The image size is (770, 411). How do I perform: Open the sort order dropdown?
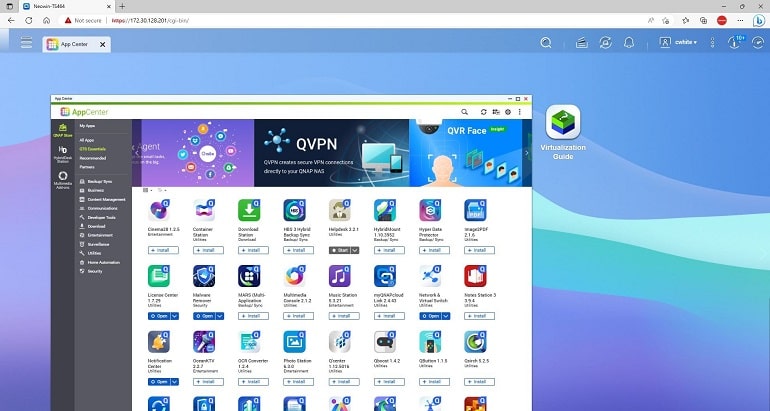click(x=162, y=190)
